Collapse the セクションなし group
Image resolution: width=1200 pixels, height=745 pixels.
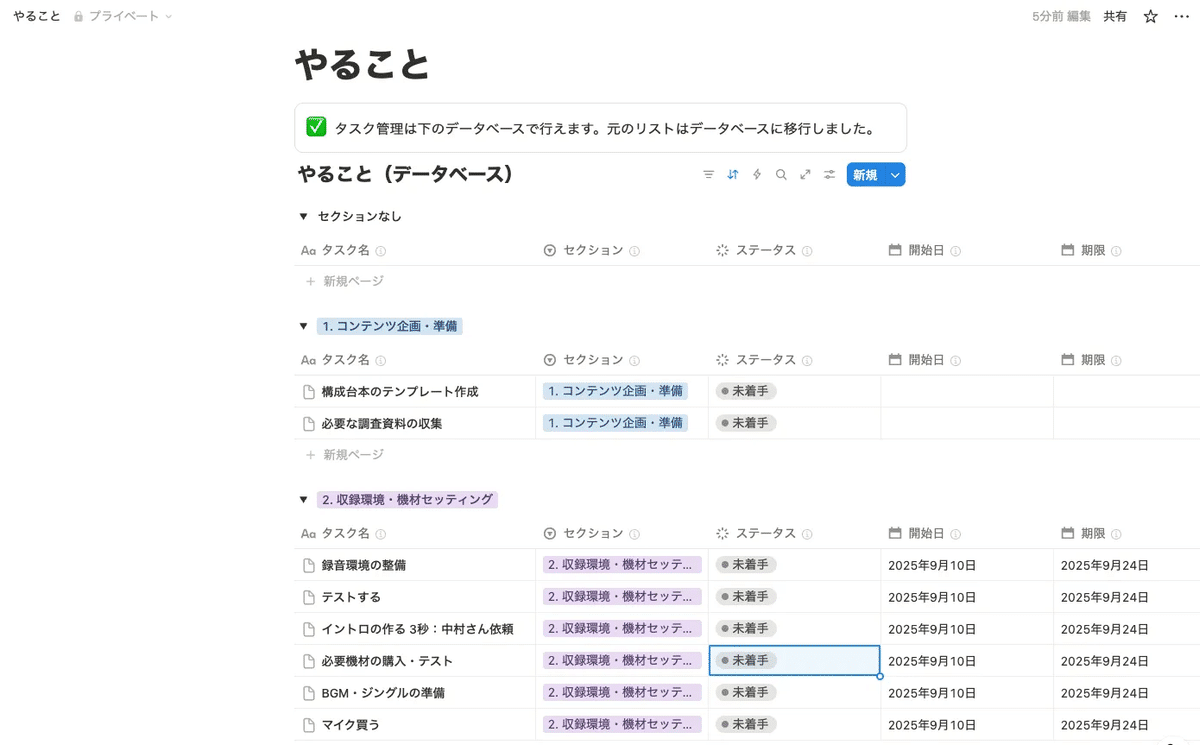coord(303,217)
